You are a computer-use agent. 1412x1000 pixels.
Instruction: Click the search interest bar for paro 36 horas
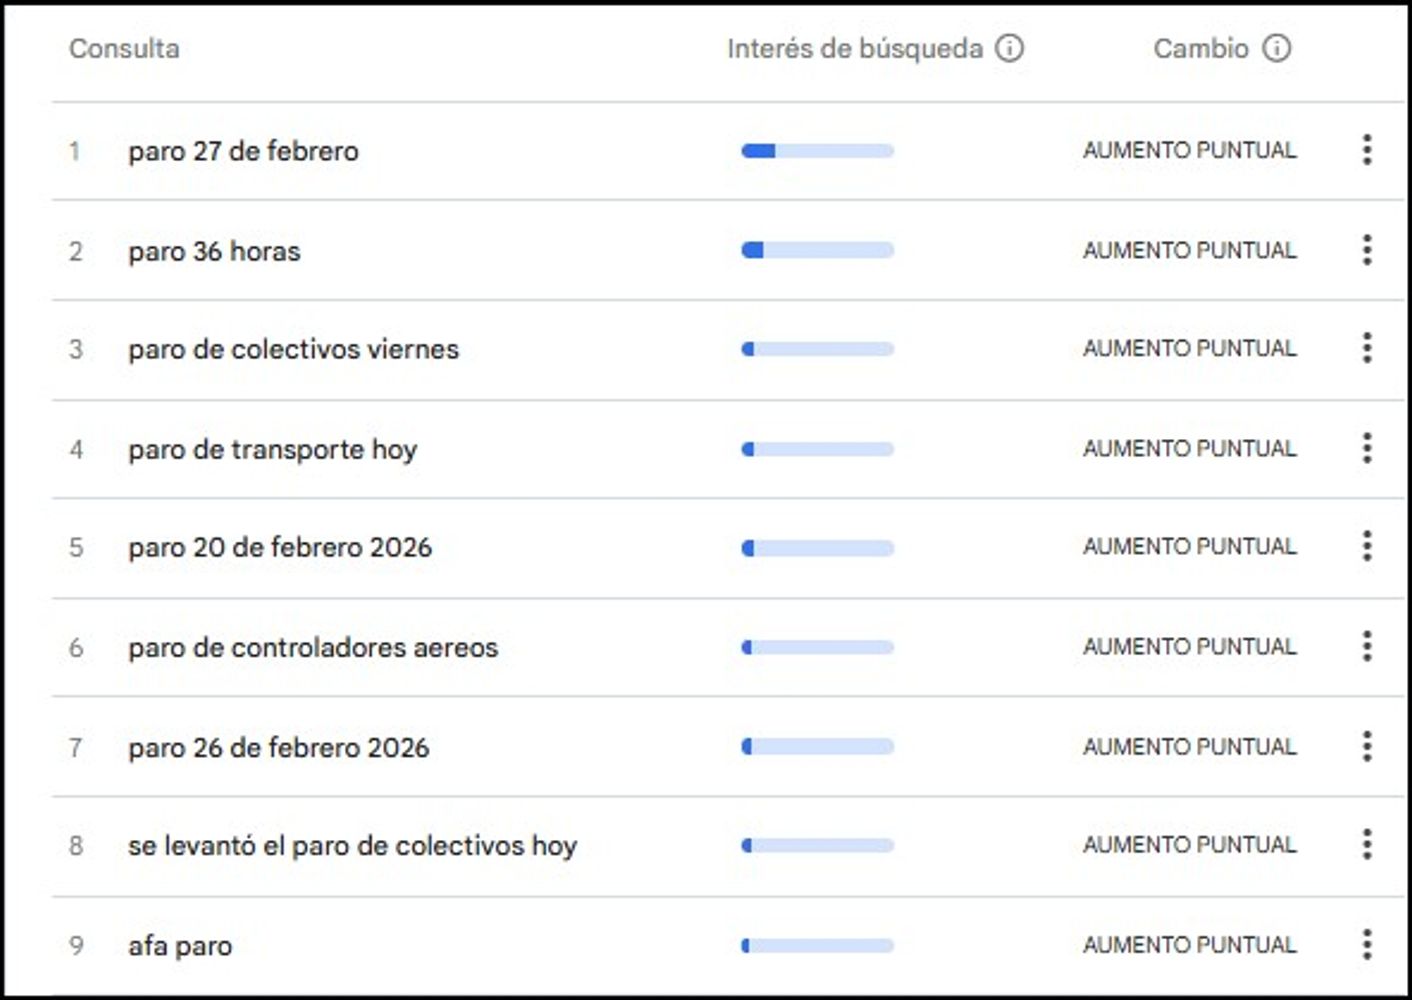(818, 250)
